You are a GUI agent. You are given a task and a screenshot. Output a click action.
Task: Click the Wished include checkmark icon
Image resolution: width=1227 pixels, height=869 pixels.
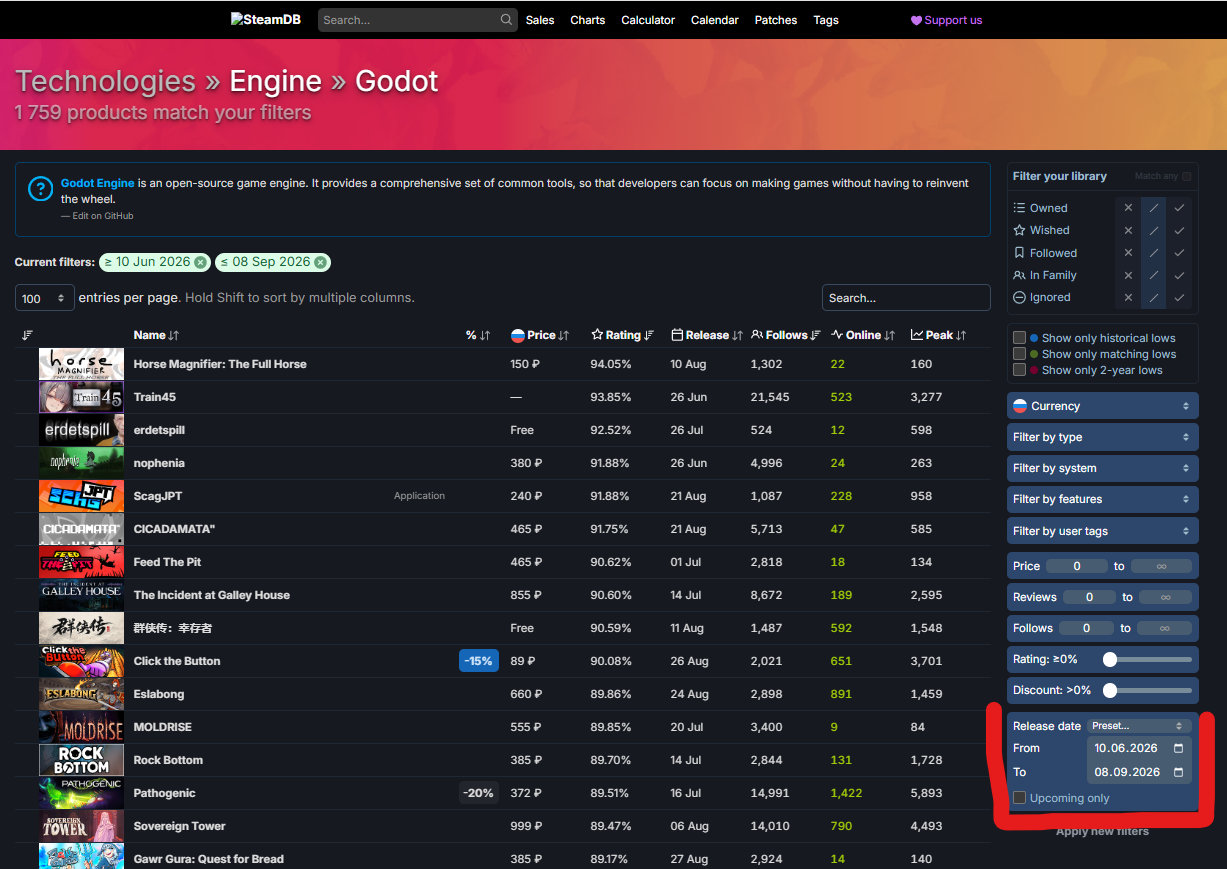pyautogui.click(x=1179, y=230)
